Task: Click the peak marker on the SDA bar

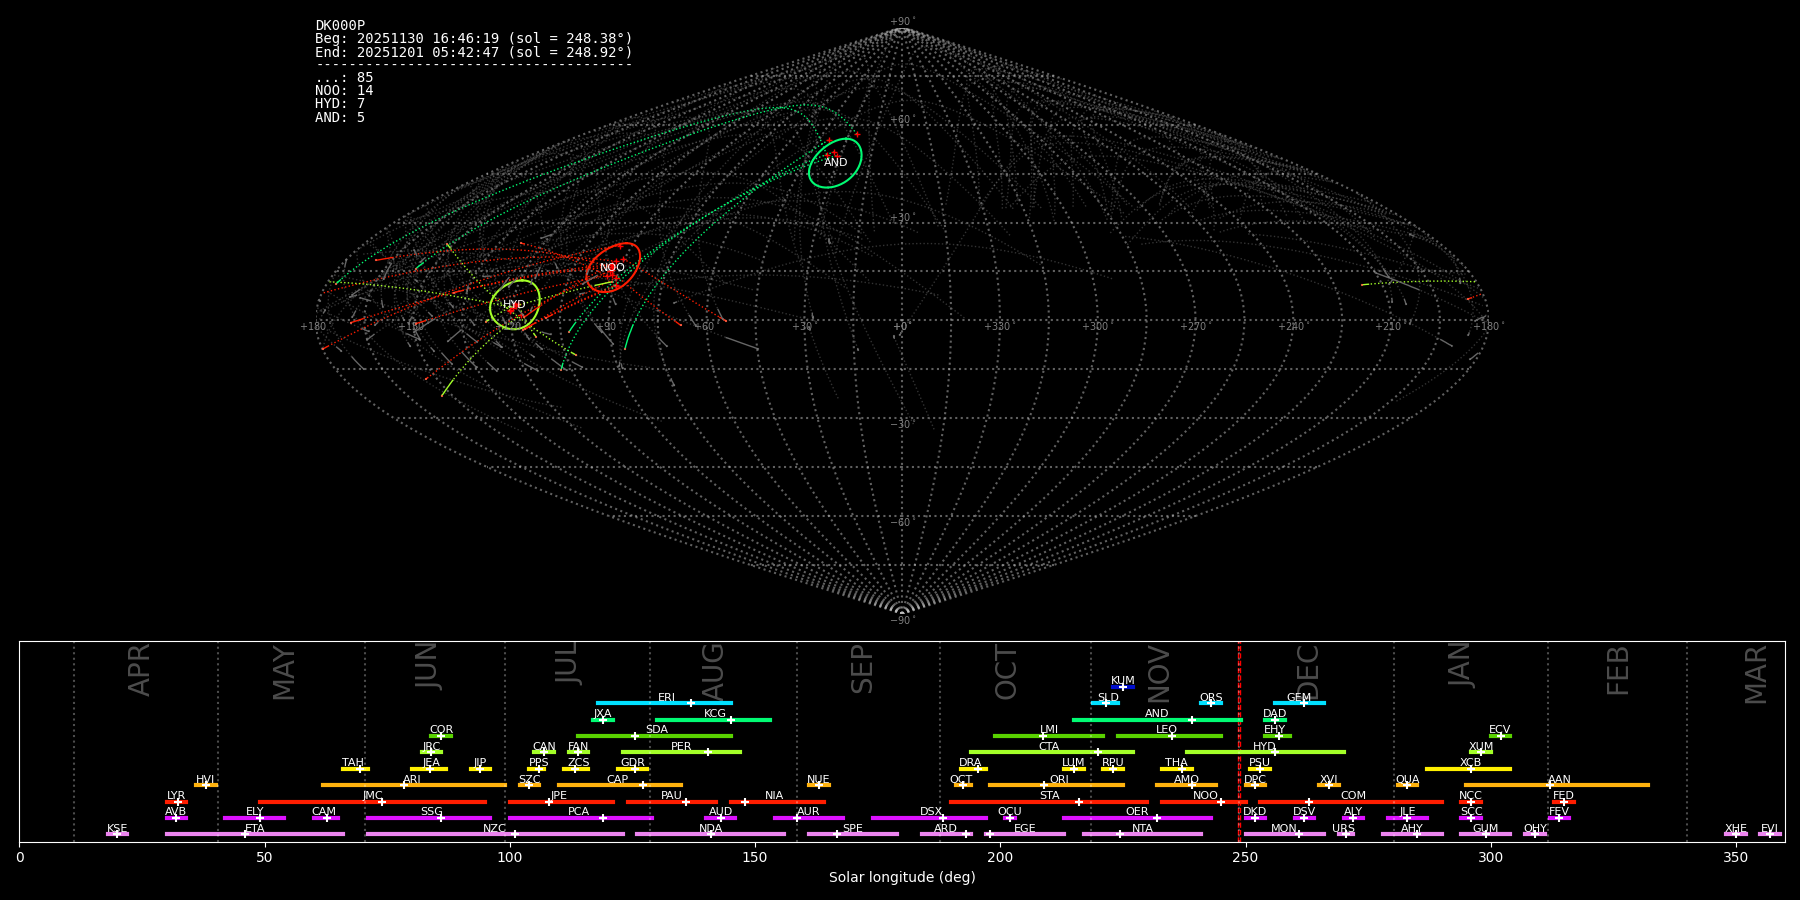Action: click(x=634, y=736)
